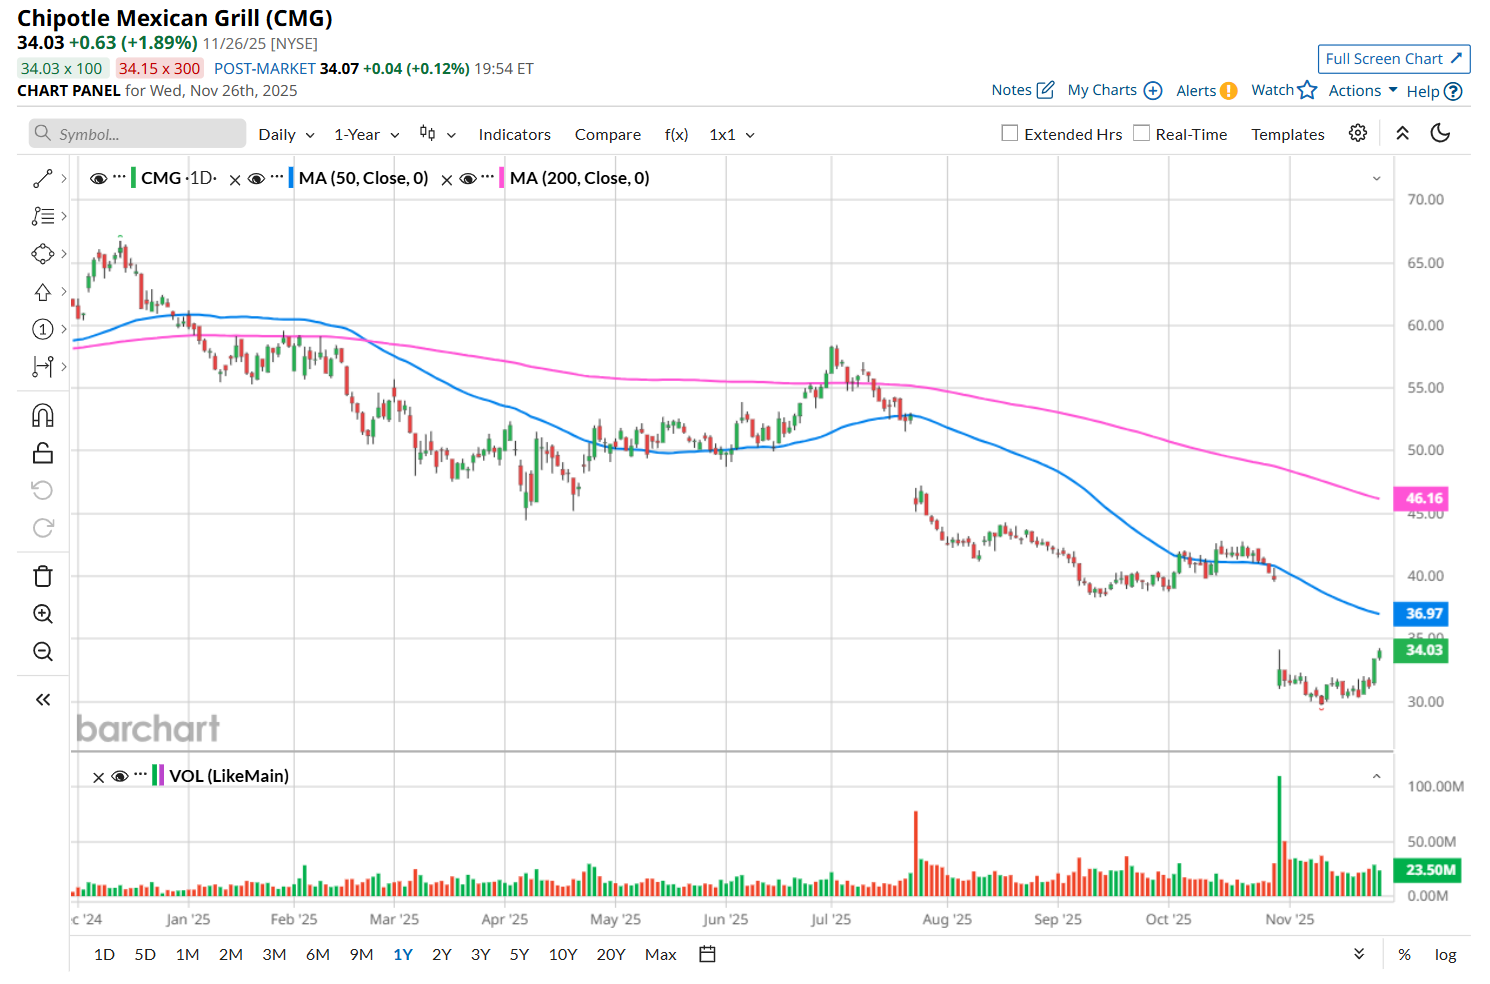Undo the last drawing action
The image size is (1490, 984).
(42, 490)
